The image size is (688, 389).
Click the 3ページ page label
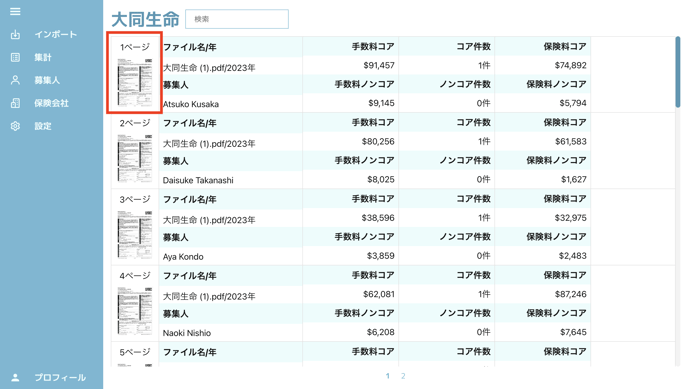[135, 200]
